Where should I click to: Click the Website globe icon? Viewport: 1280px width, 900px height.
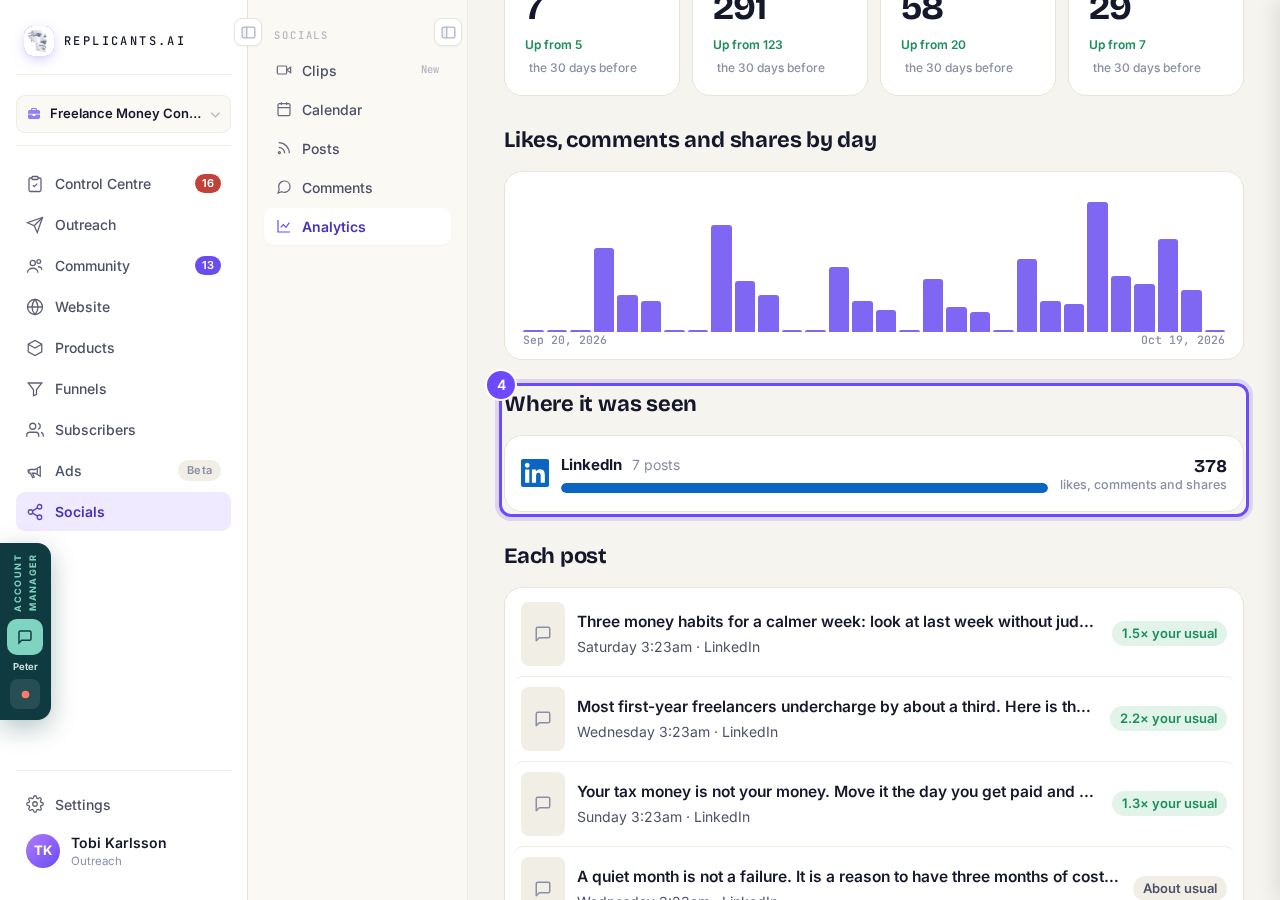click(x=35, y=307)
